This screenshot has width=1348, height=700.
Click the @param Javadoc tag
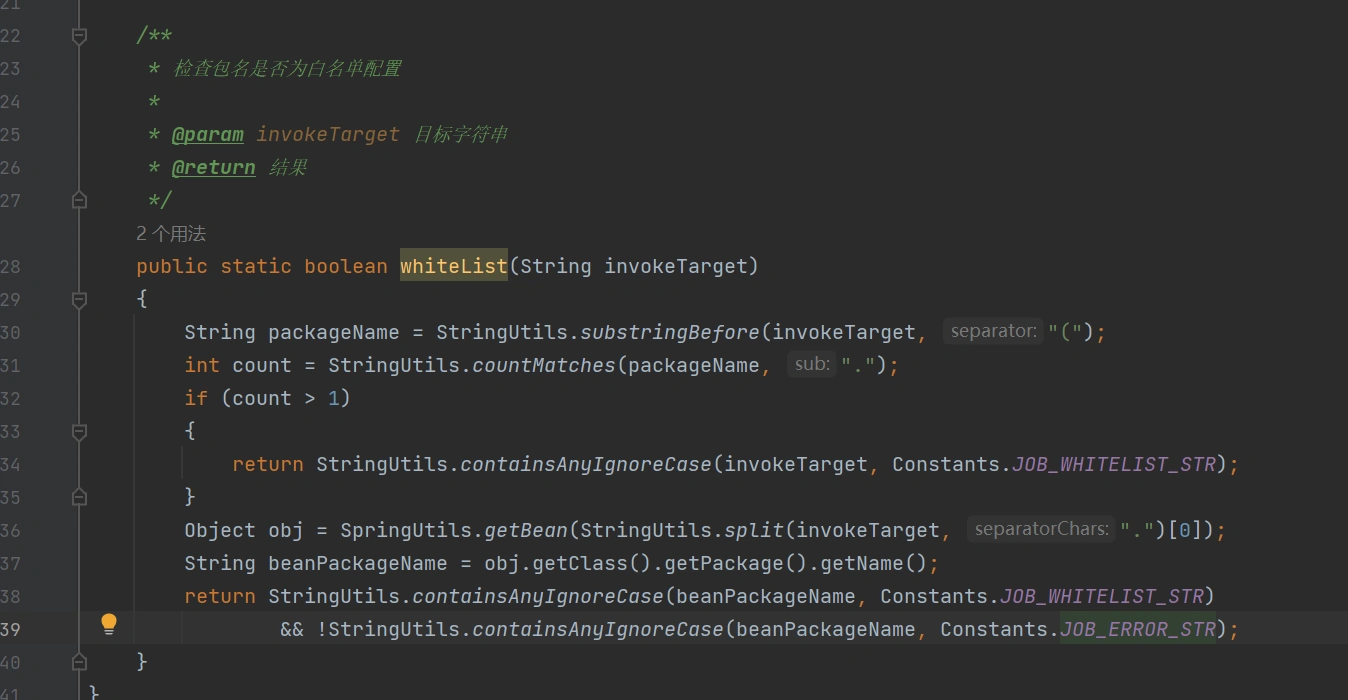point(207,134)
